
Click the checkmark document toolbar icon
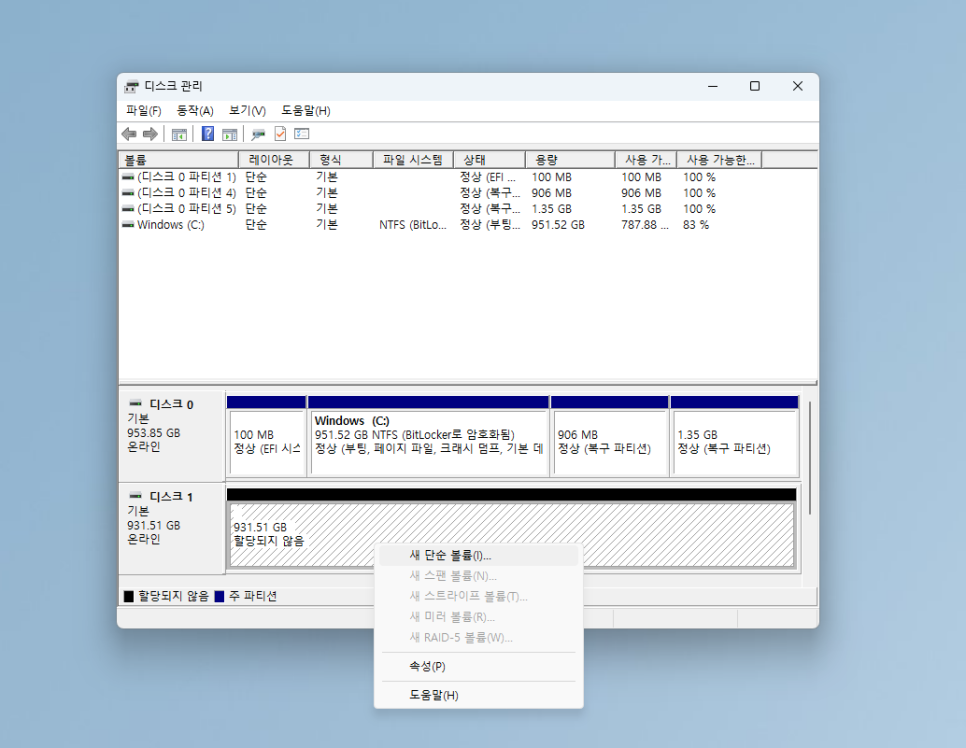tap(280, 134)
